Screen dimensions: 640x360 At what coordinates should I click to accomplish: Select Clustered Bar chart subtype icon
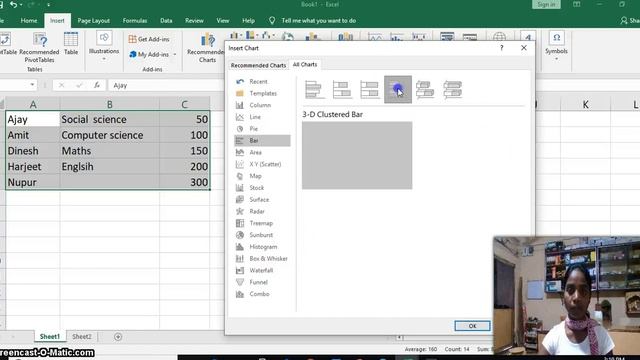point(315,89)
